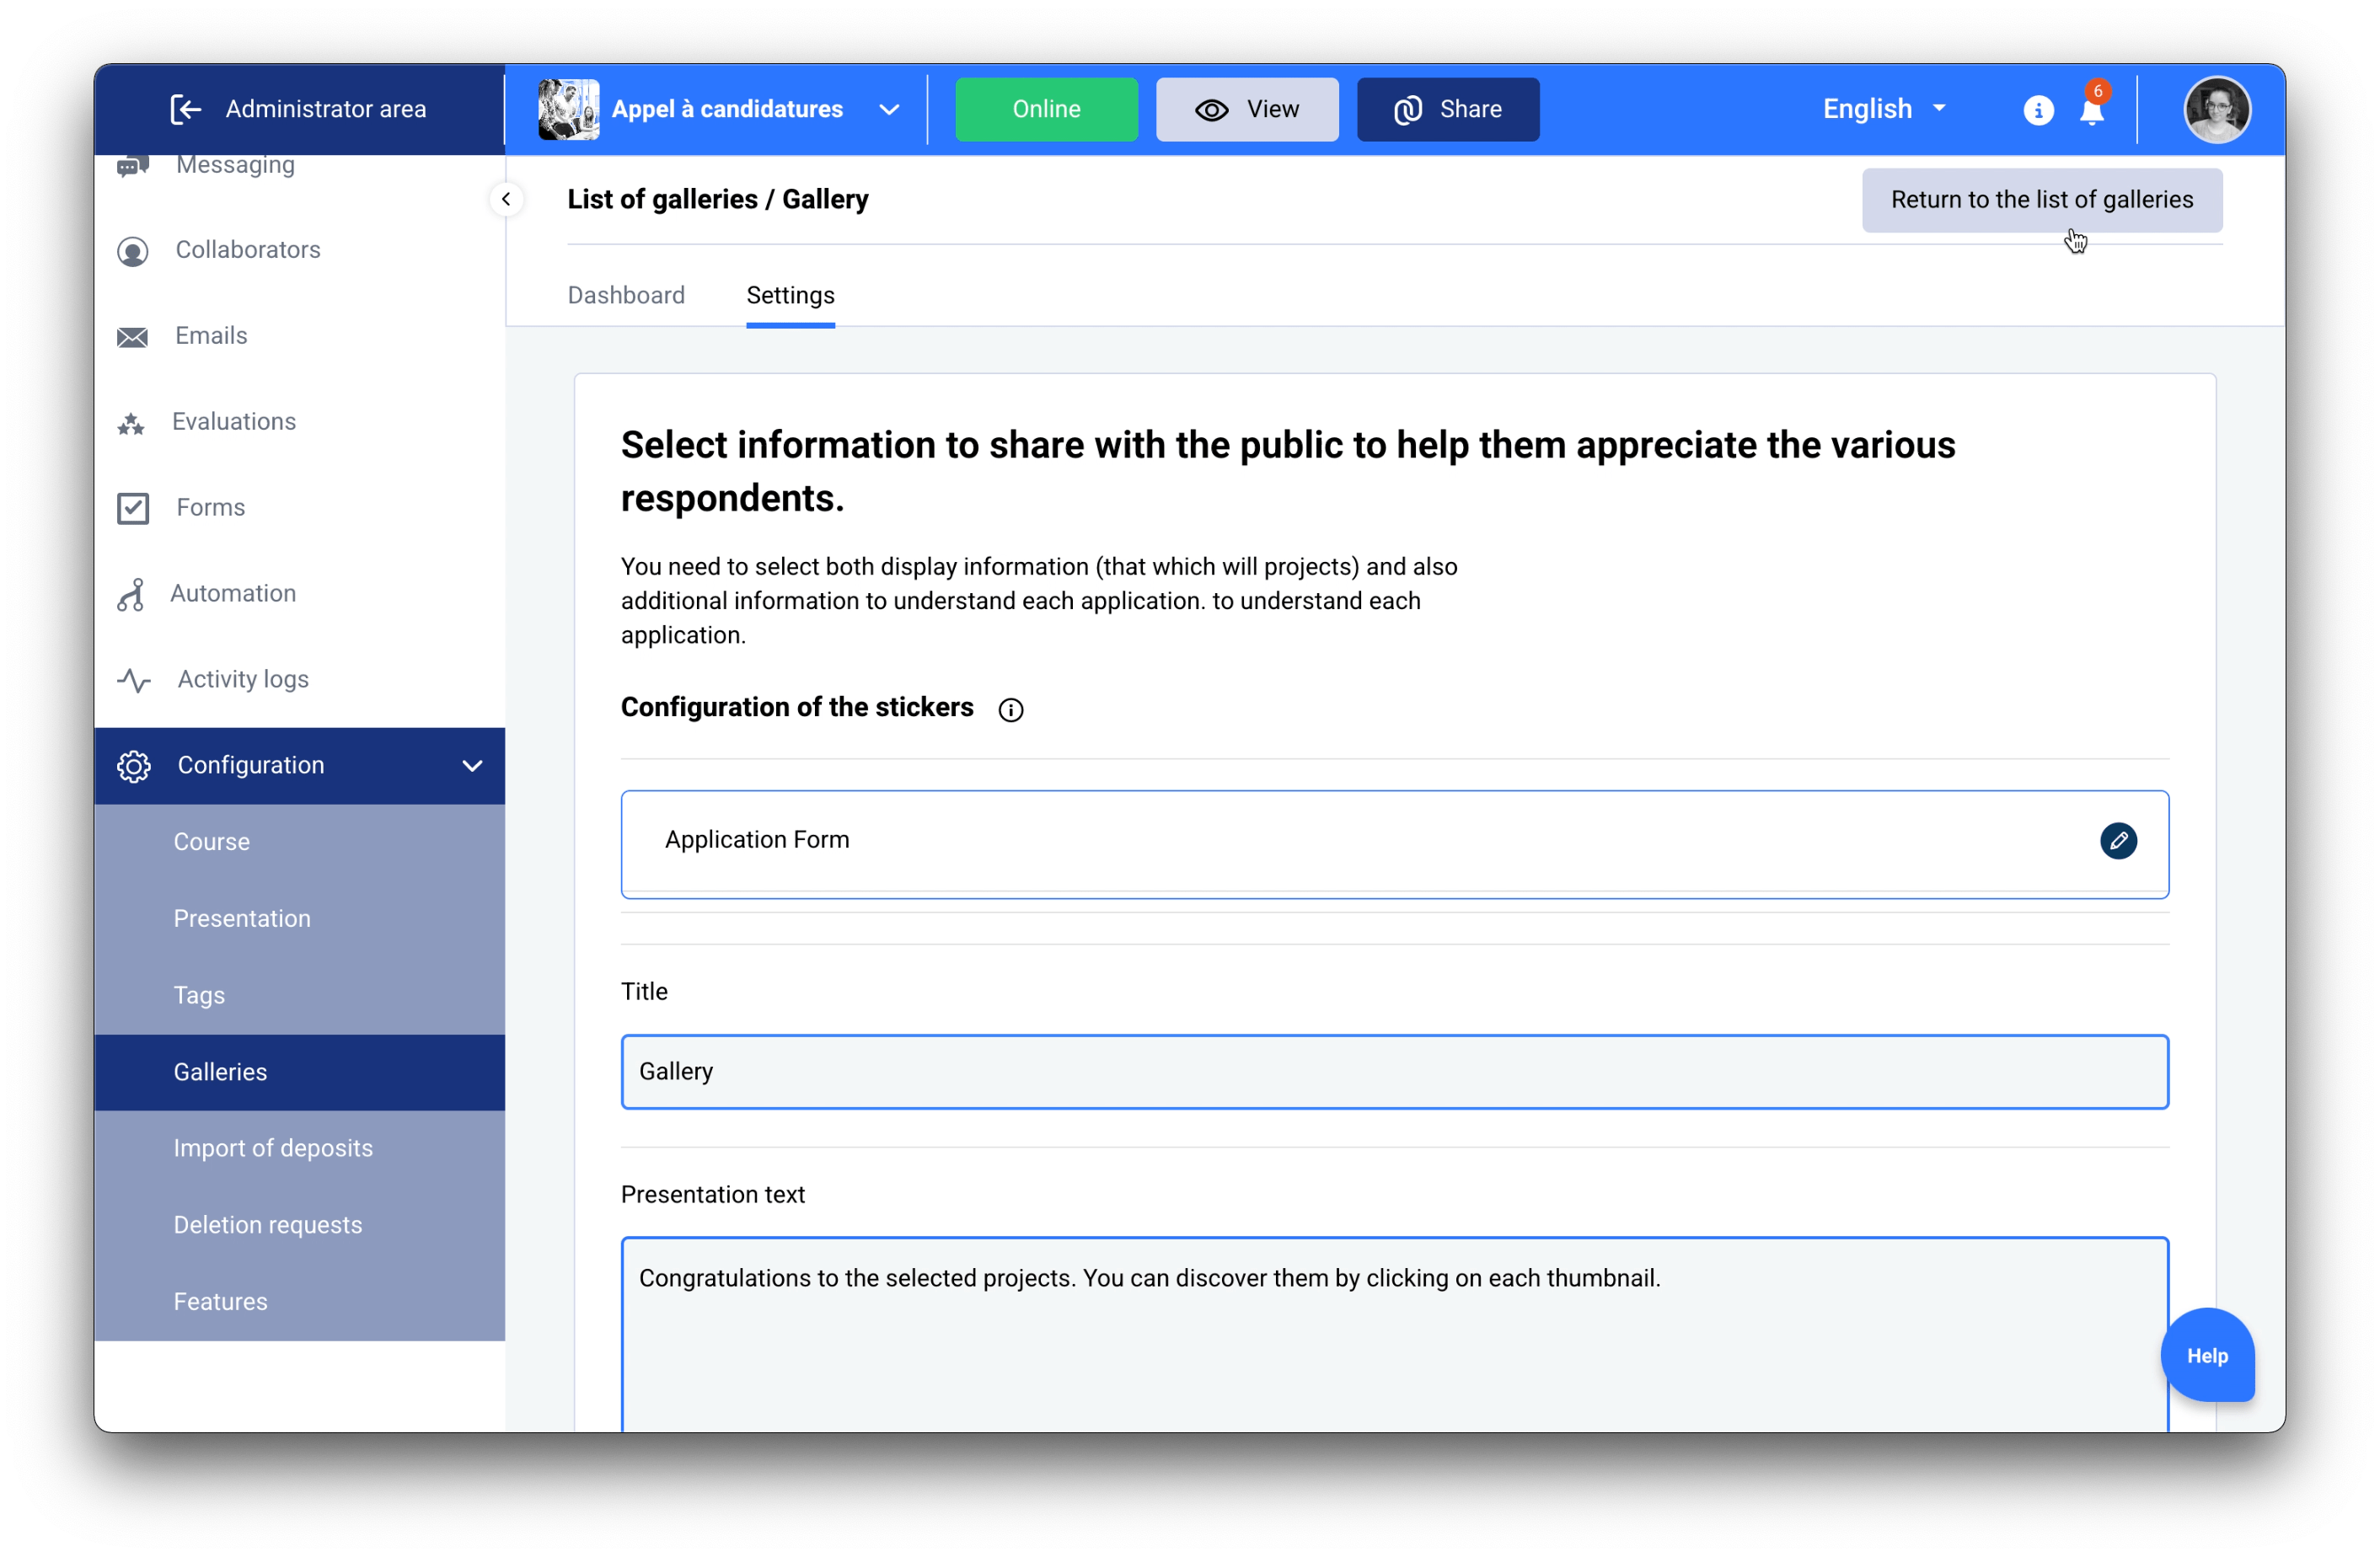The image size is (2380, 1557).
Task: Open the English language dropdown
Action: (x=1883, y=109)
